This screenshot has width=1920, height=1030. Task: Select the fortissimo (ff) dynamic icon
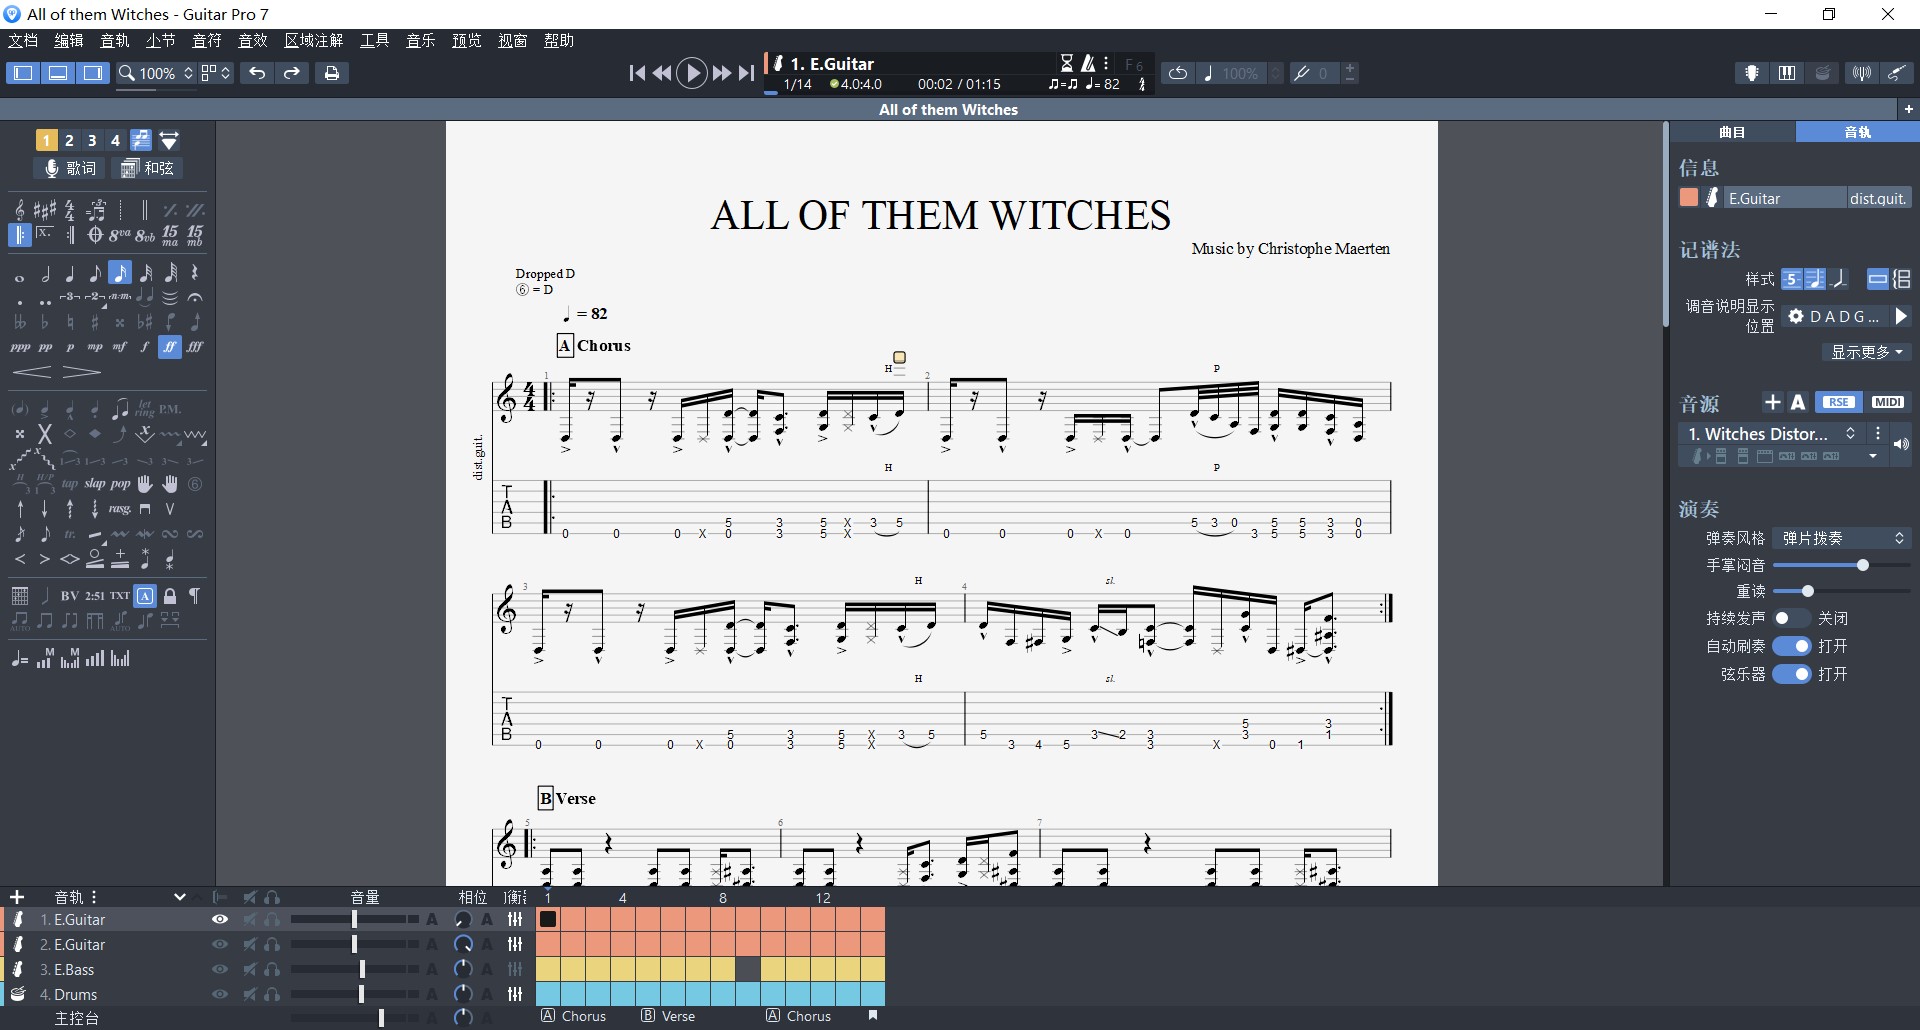point(170,347)
